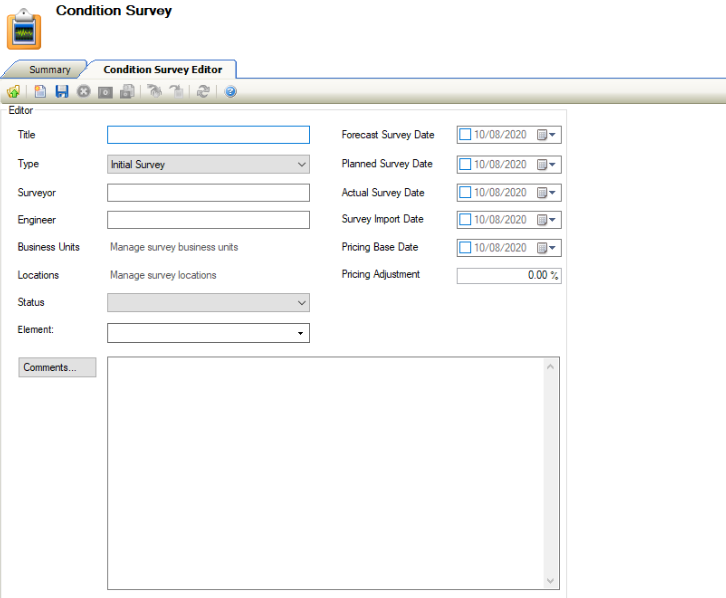Click the Comments... button
The image size is (726, 598).
pyautogui.click(x=57, y=368)
